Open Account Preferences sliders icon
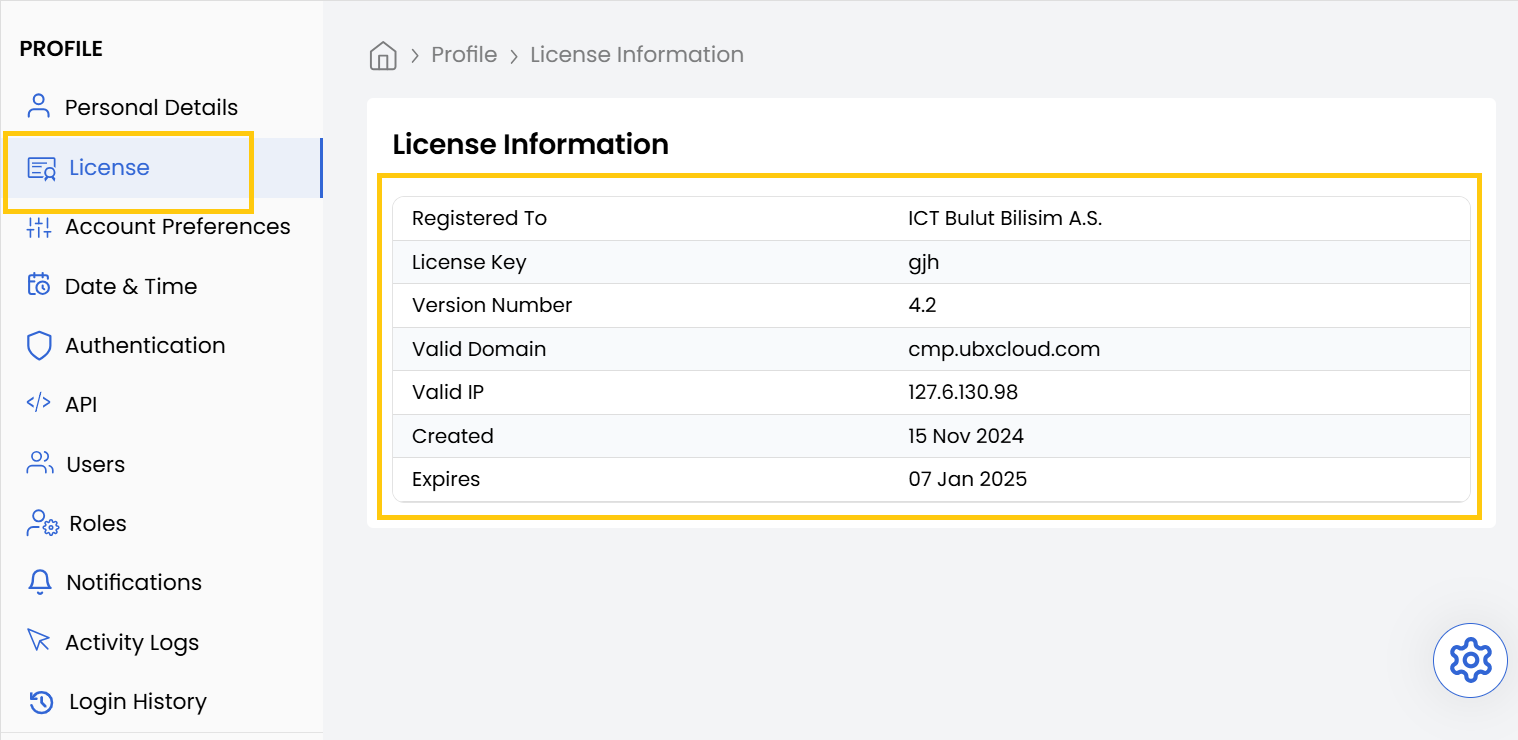 tap(38, 227)
